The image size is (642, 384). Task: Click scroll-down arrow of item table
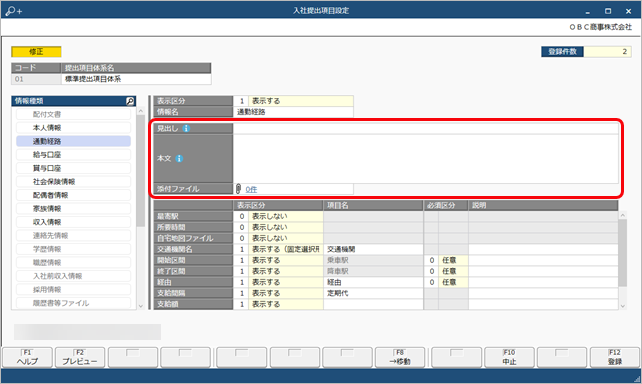[x=623, y=306]
